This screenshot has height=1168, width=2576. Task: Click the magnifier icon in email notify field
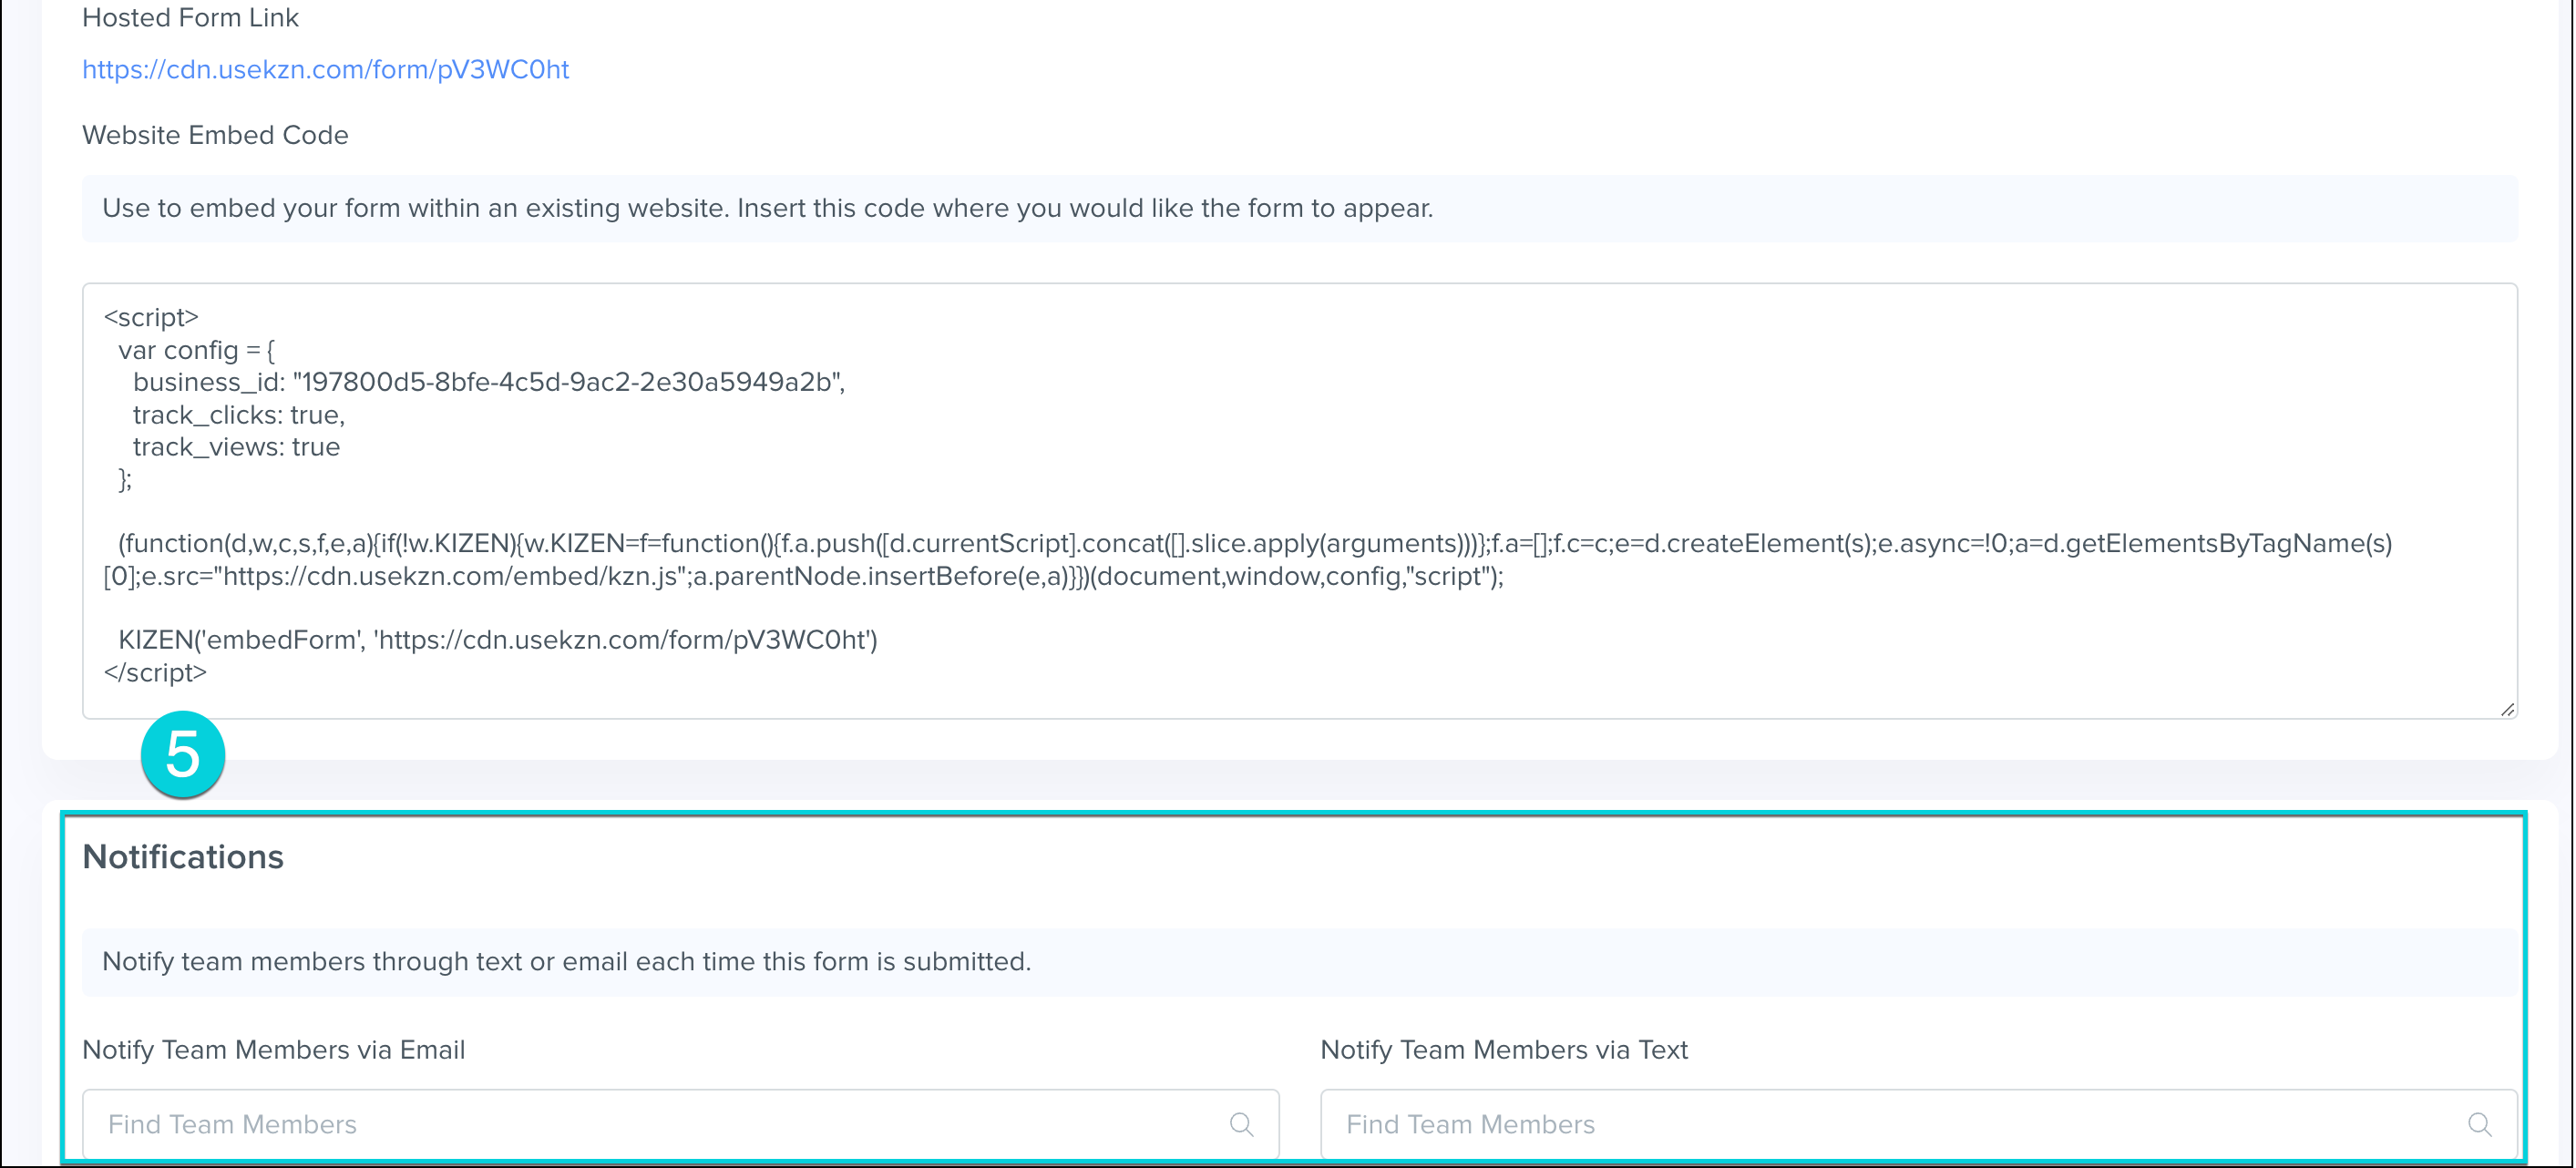click(1241, 1124)
